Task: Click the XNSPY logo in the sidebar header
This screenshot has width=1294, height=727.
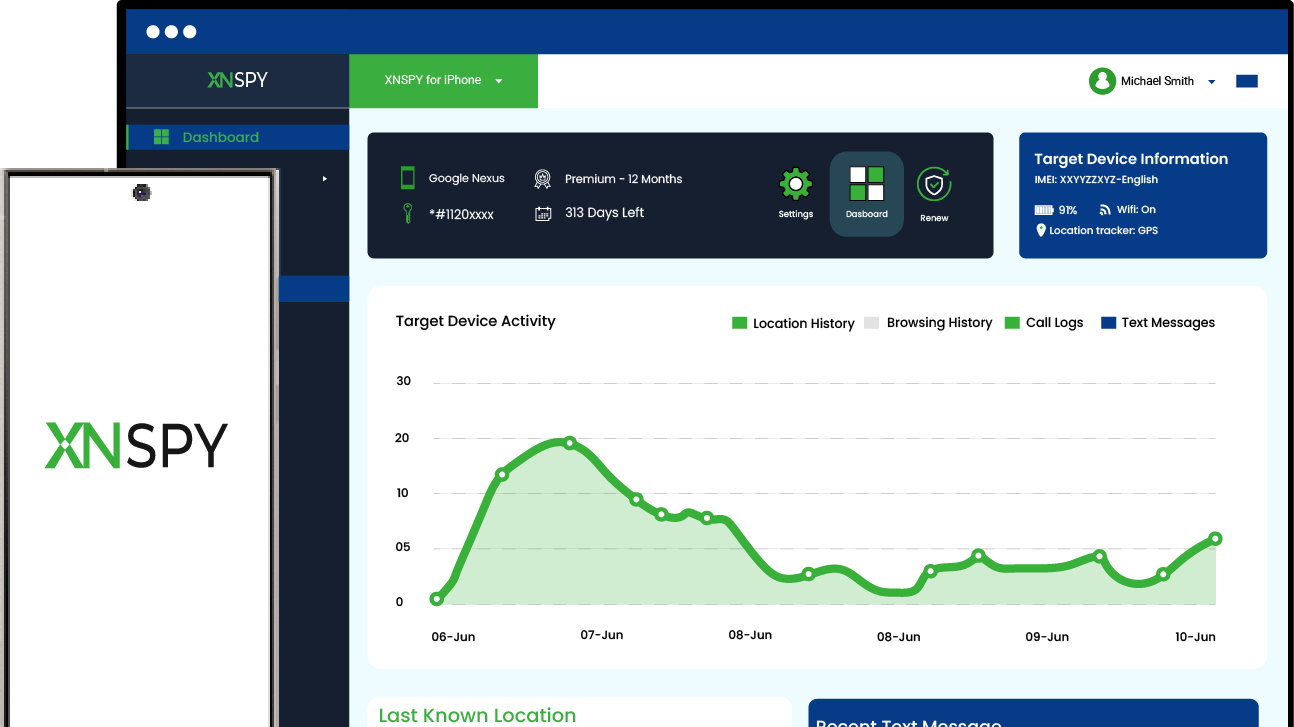Action: tap(238, 80)
